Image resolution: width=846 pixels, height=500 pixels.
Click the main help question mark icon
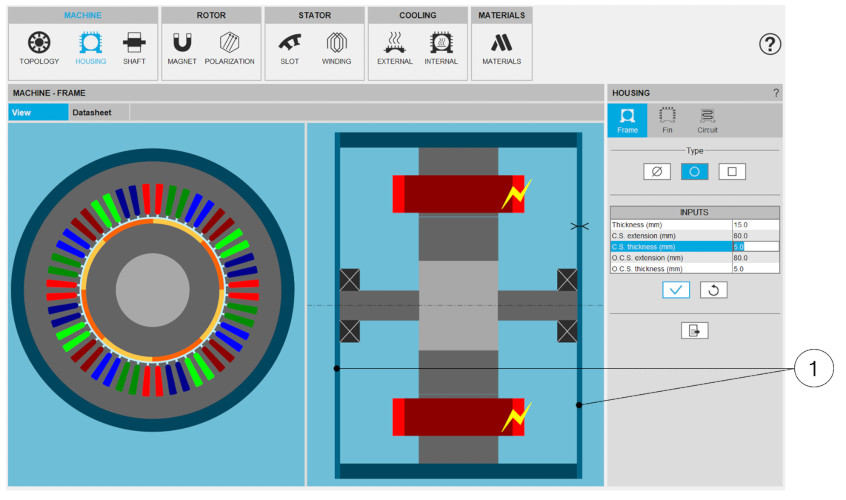pos(769,44)
